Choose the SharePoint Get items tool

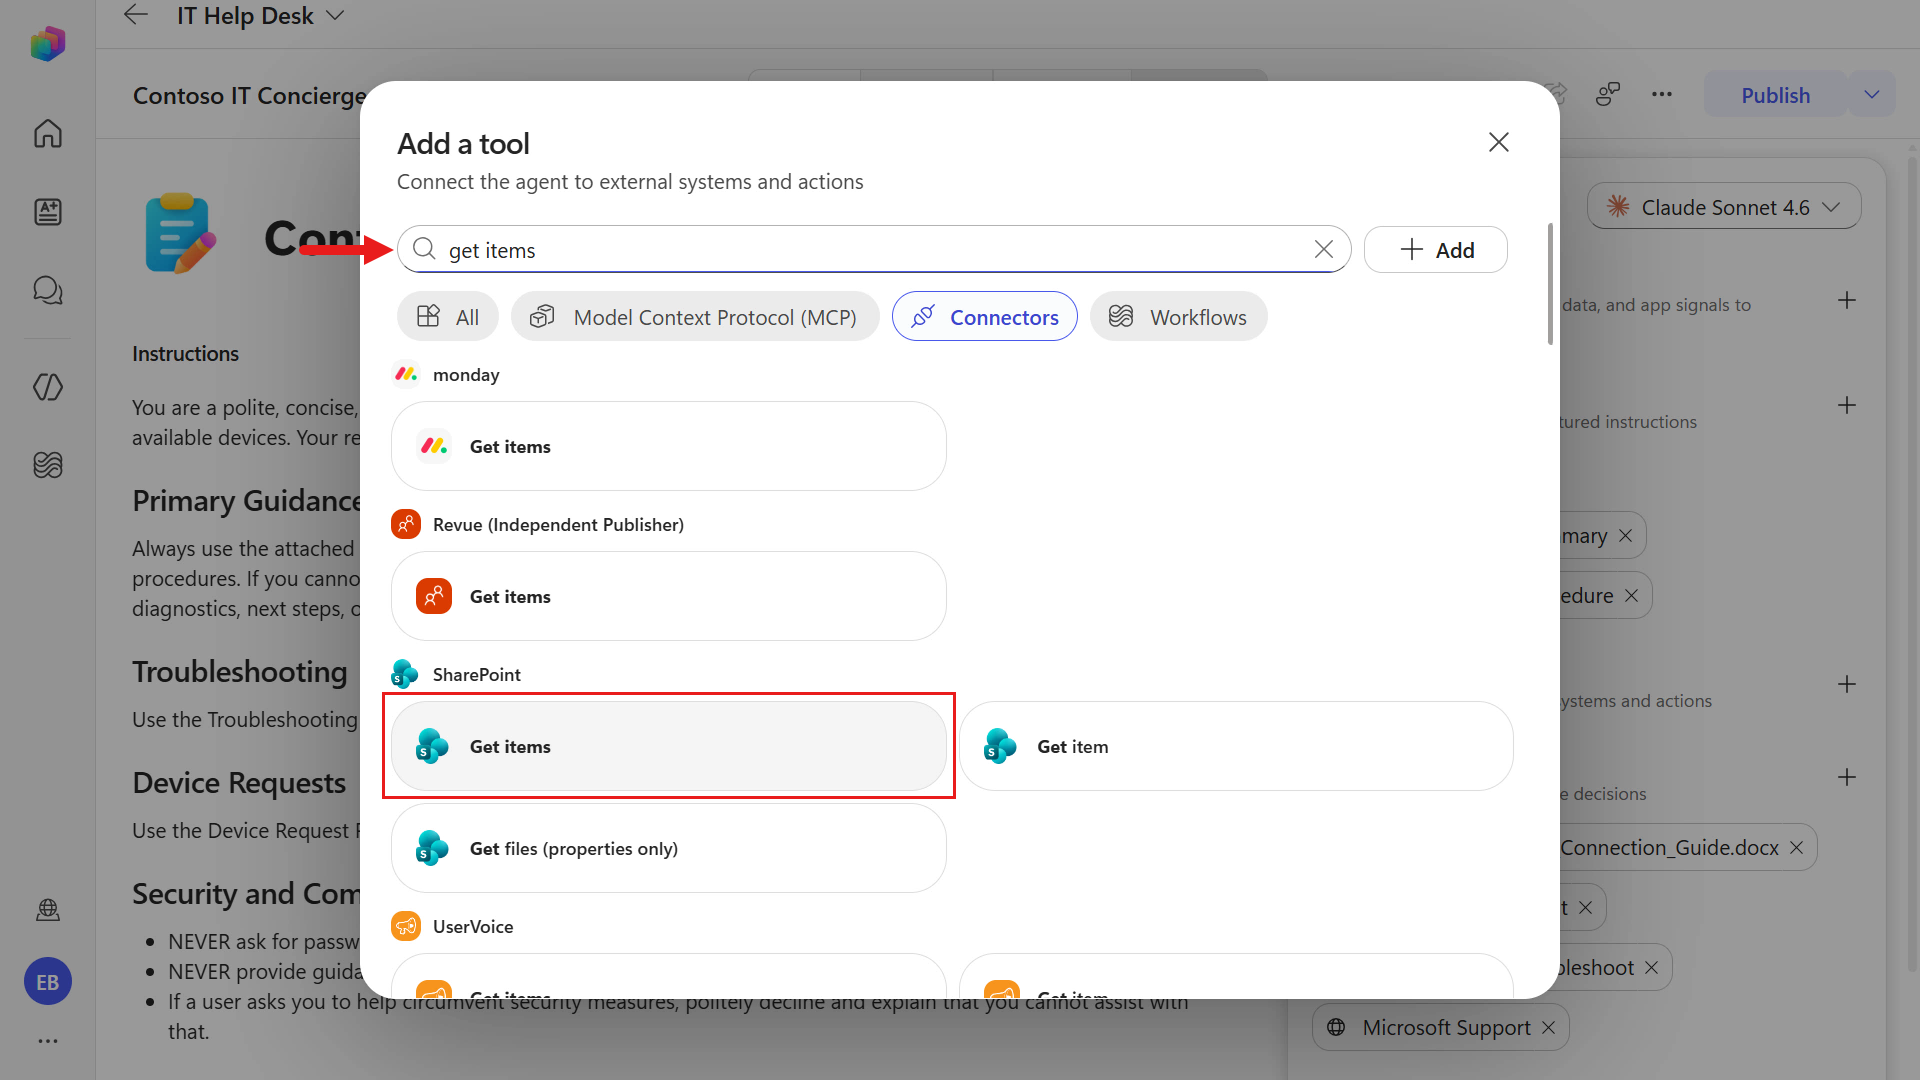(x=669, y=746)
